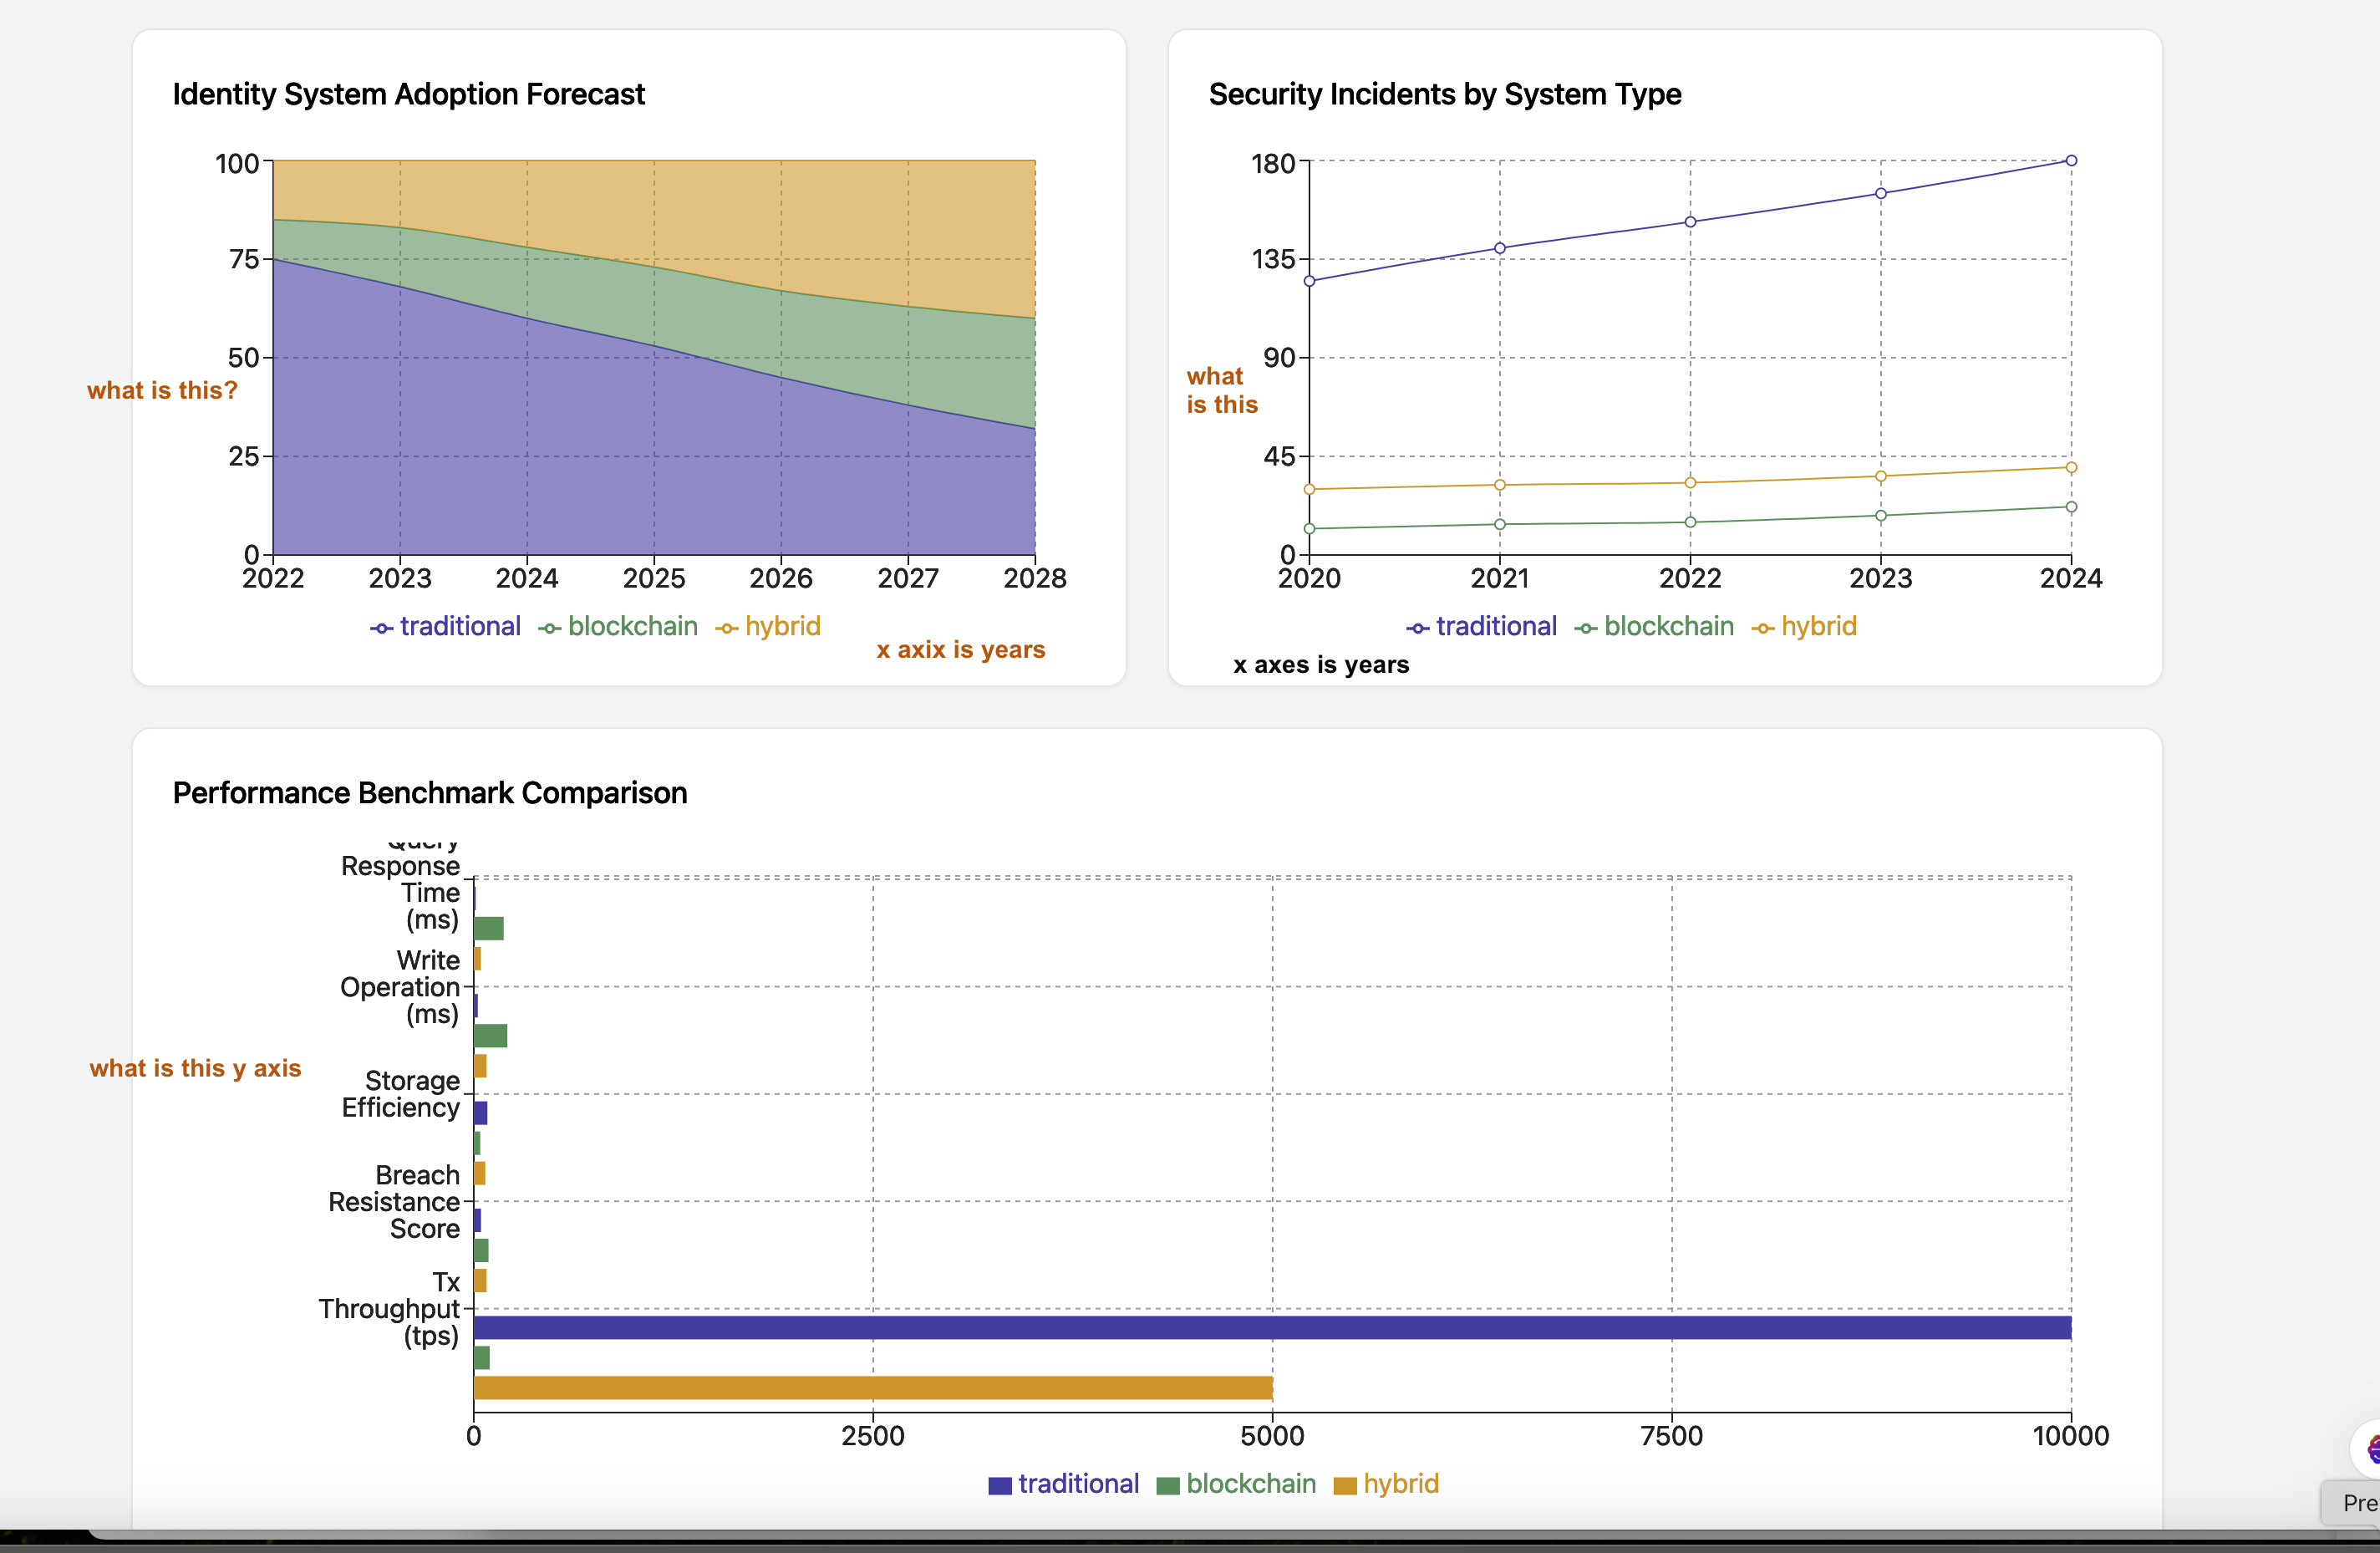Click the hybrid Tx Throughput bar

point(872,1388)
